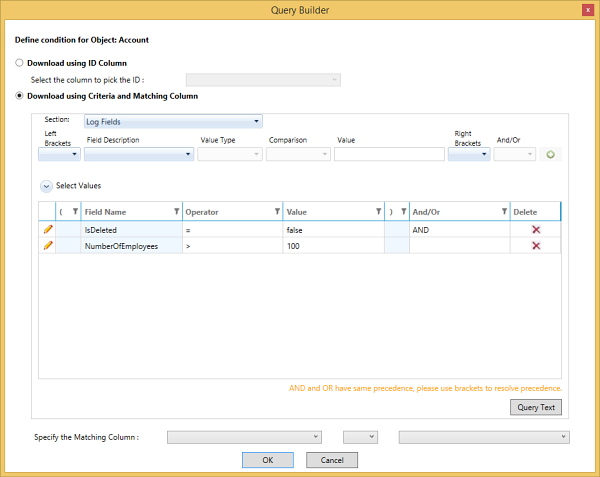Select the '=' operator cell
Image resolution: width=600 pixels, height=477 pixels.
(233, 230)
